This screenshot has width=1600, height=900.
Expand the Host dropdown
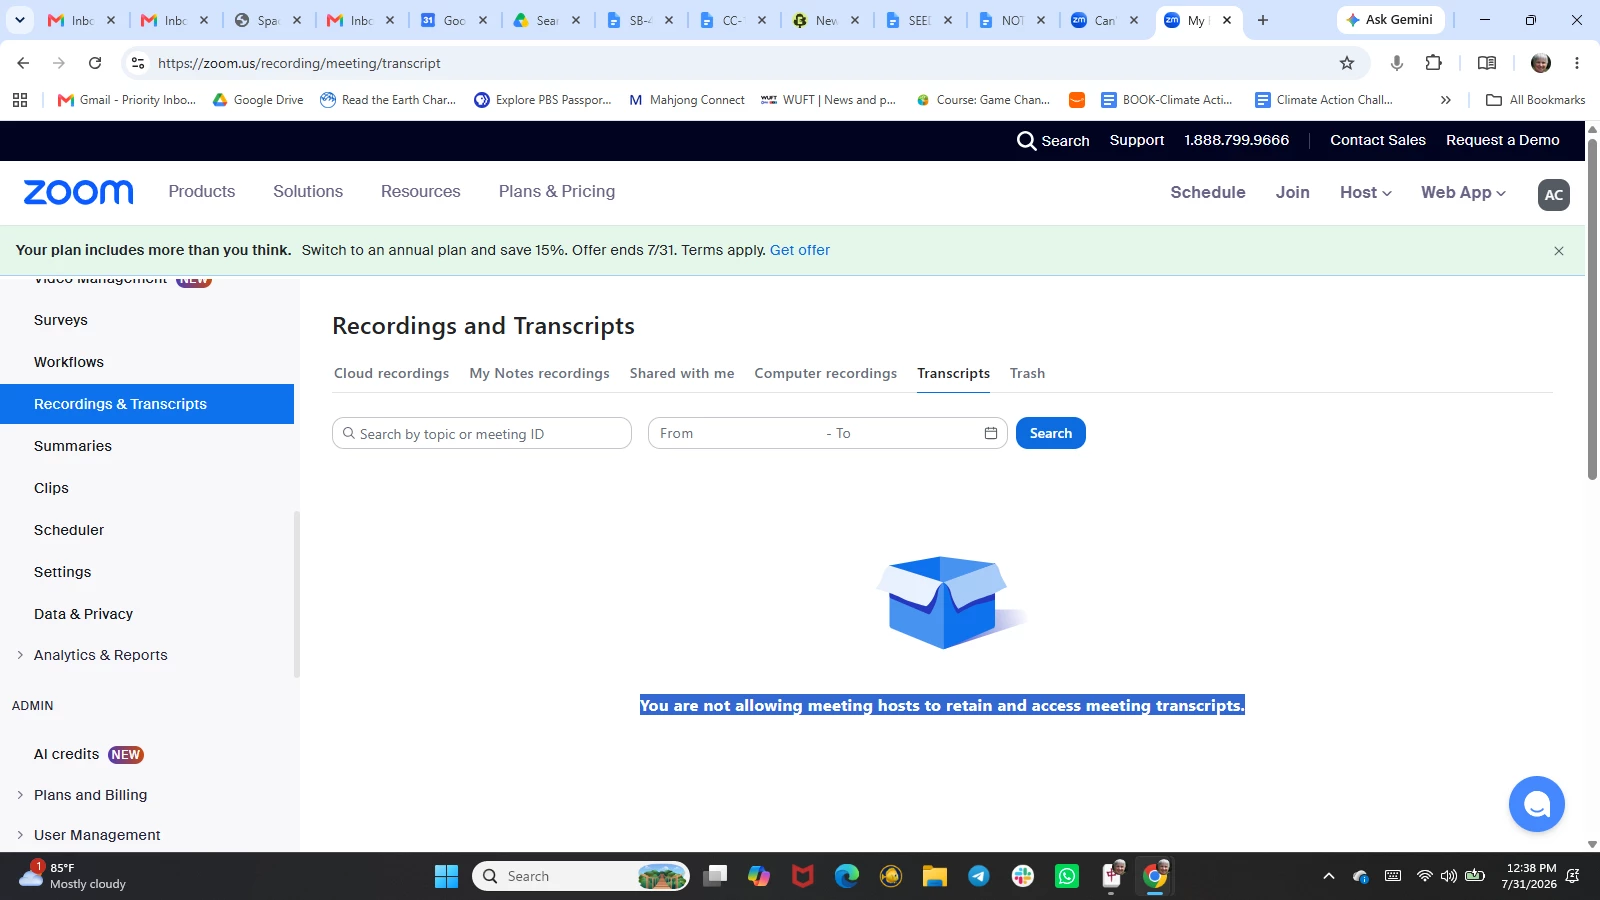(1366, 193)
